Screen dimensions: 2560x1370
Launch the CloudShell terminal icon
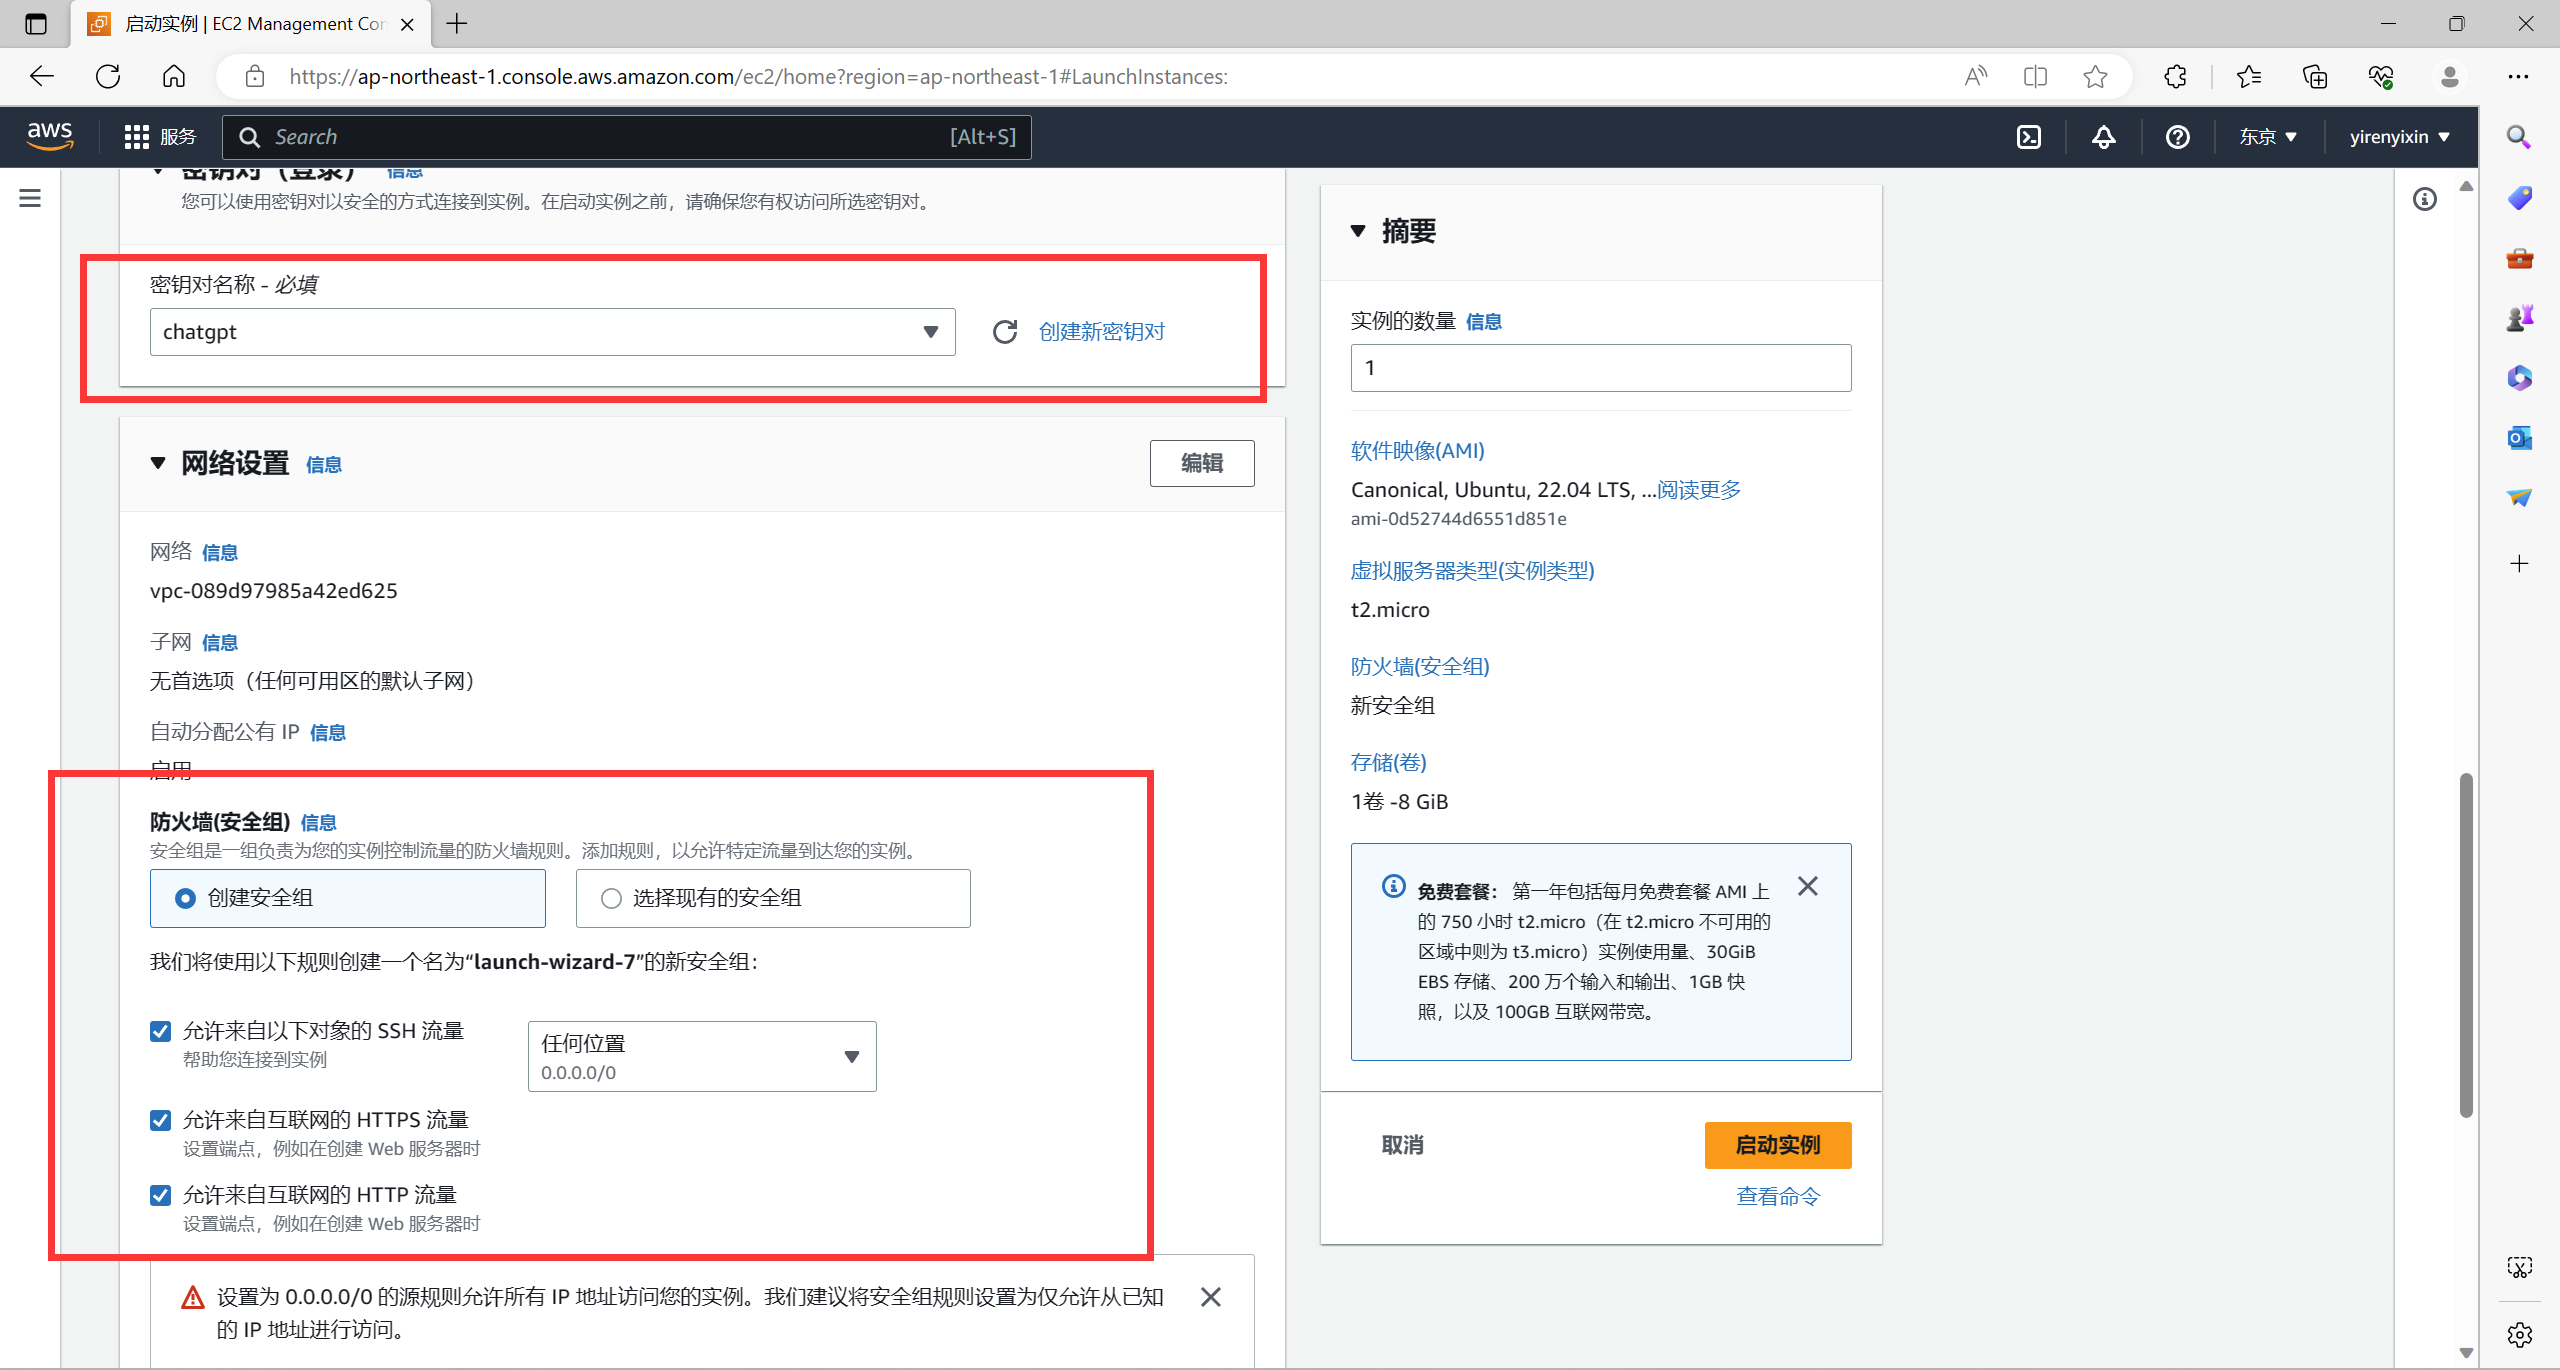(x=2029, y=137)
